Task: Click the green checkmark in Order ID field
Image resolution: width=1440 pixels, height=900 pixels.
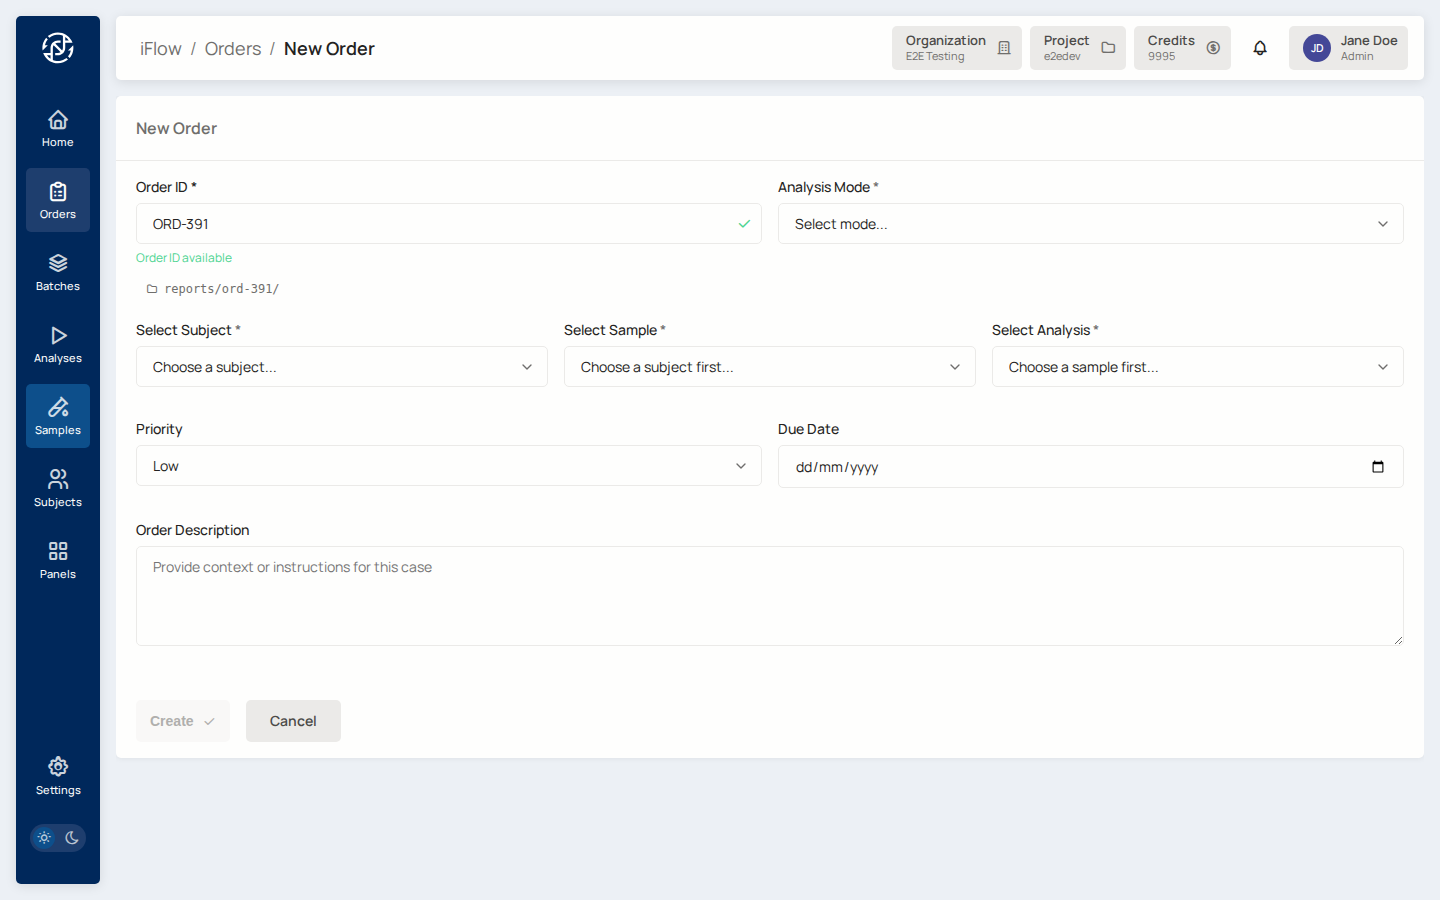Action: pos(744,224)
